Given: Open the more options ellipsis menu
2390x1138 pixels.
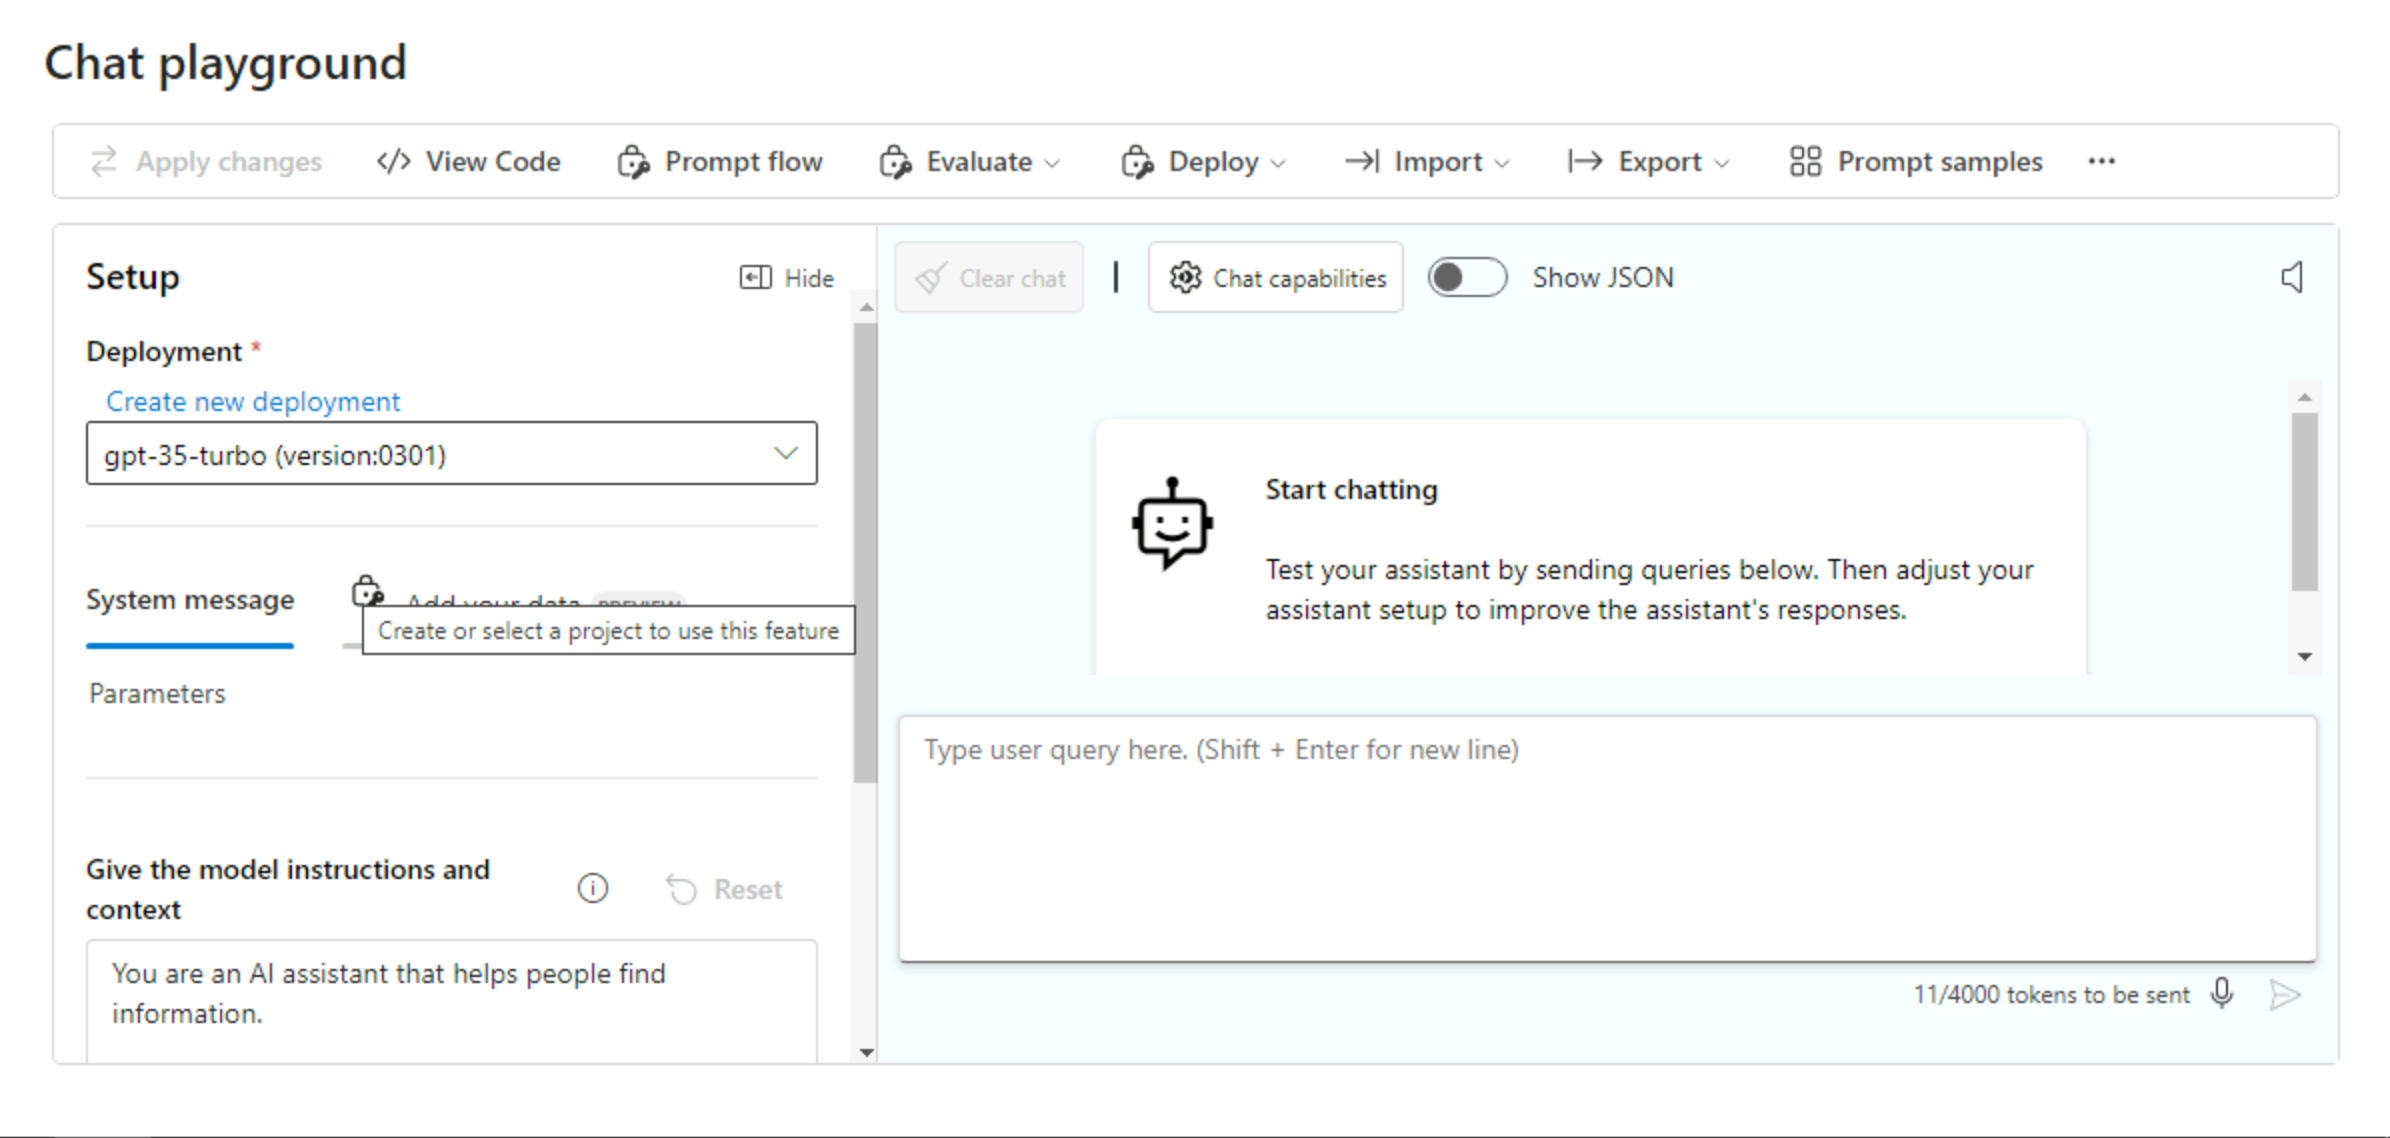Looking at the screenshot, I should (x=2102, y=161).
